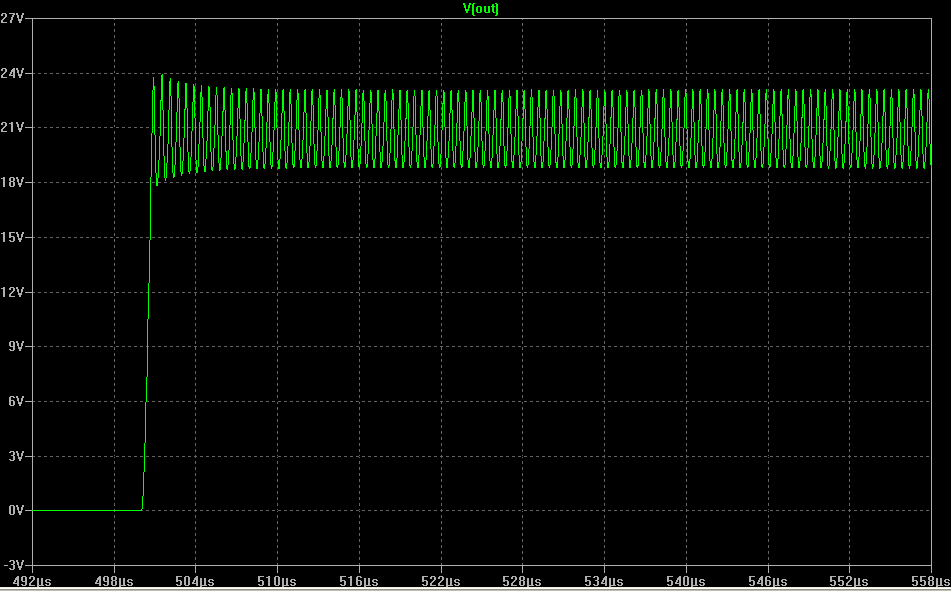Click the 528µs time axis label

[522, 581]
